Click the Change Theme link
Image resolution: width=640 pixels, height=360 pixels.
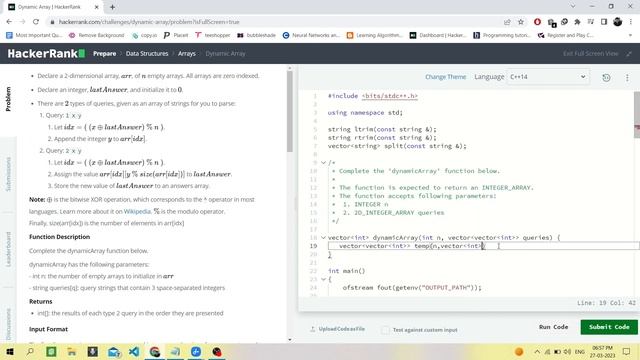coord(445,77)
